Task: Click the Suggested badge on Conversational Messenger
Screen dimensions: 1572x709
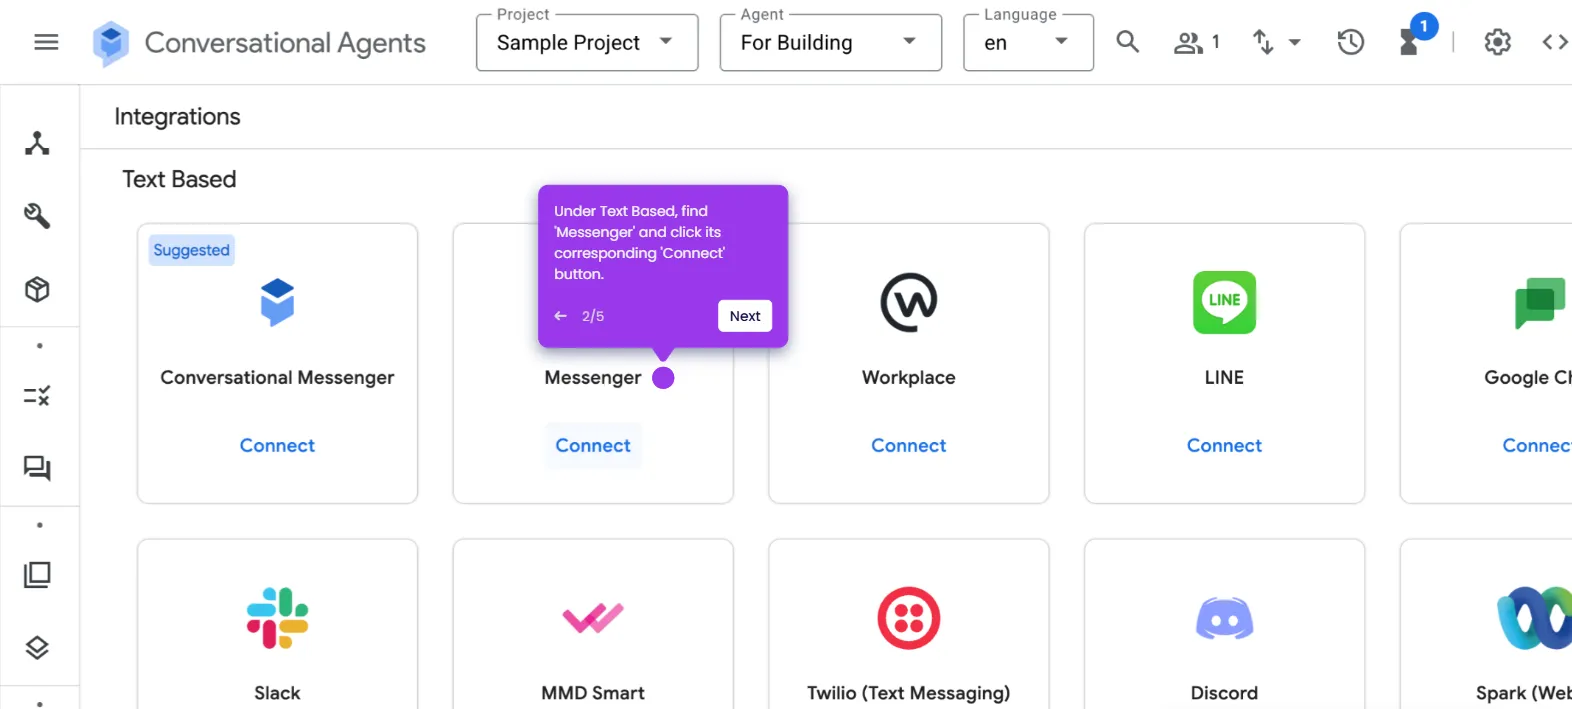Action: 191,250
